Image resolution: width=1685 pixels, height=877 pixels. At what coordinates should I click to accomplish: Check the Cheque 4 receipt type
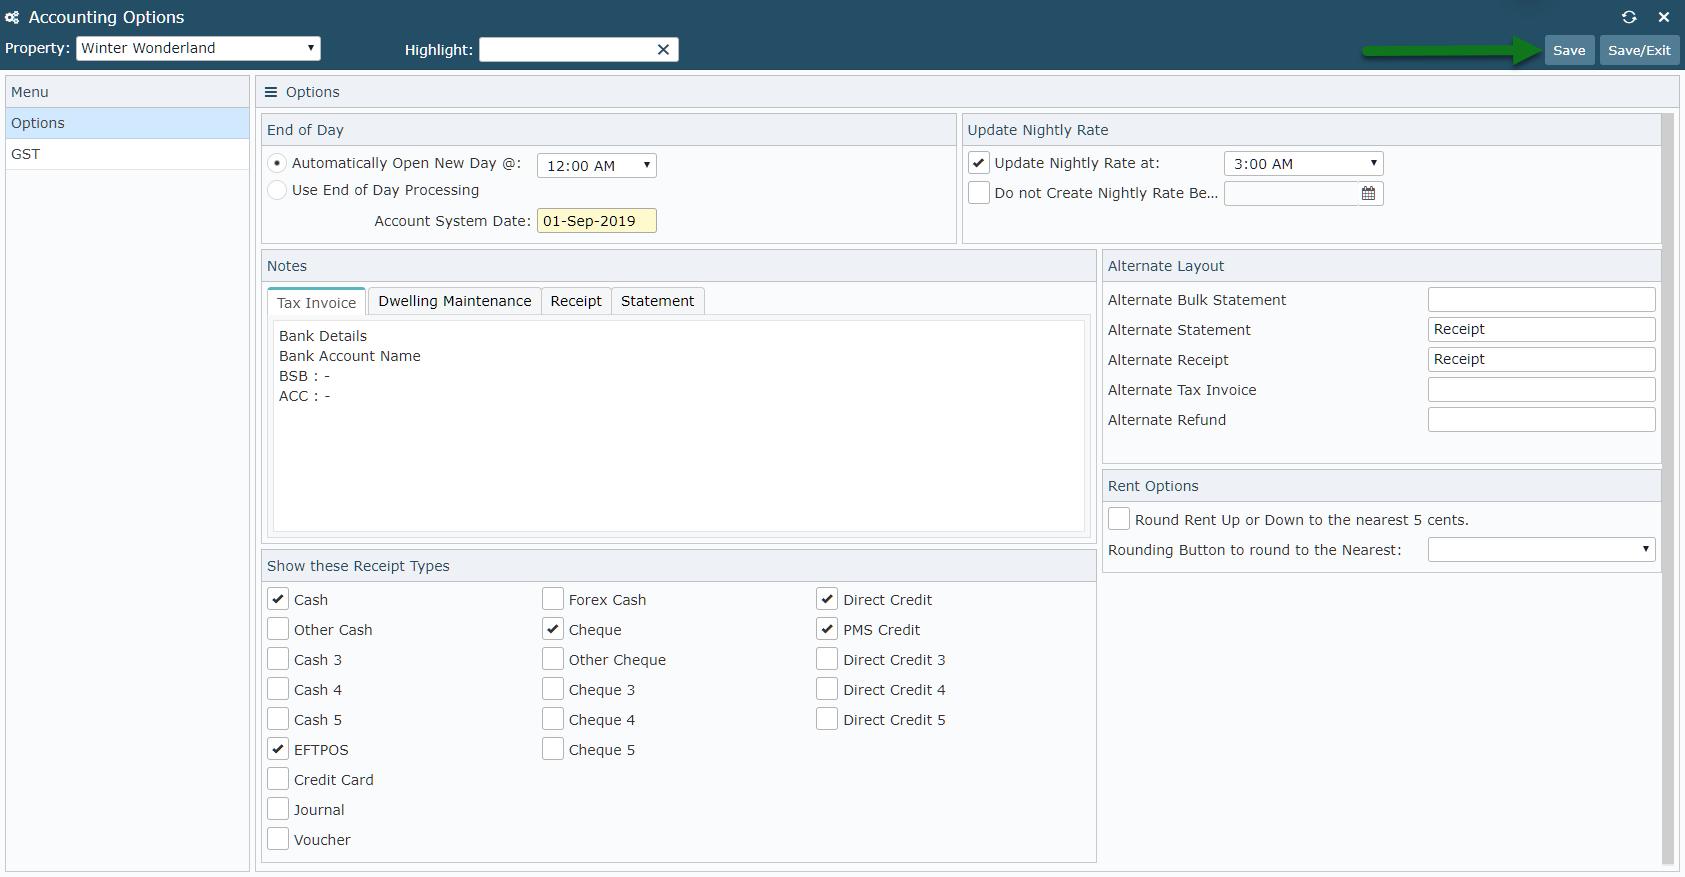(553, 719)
